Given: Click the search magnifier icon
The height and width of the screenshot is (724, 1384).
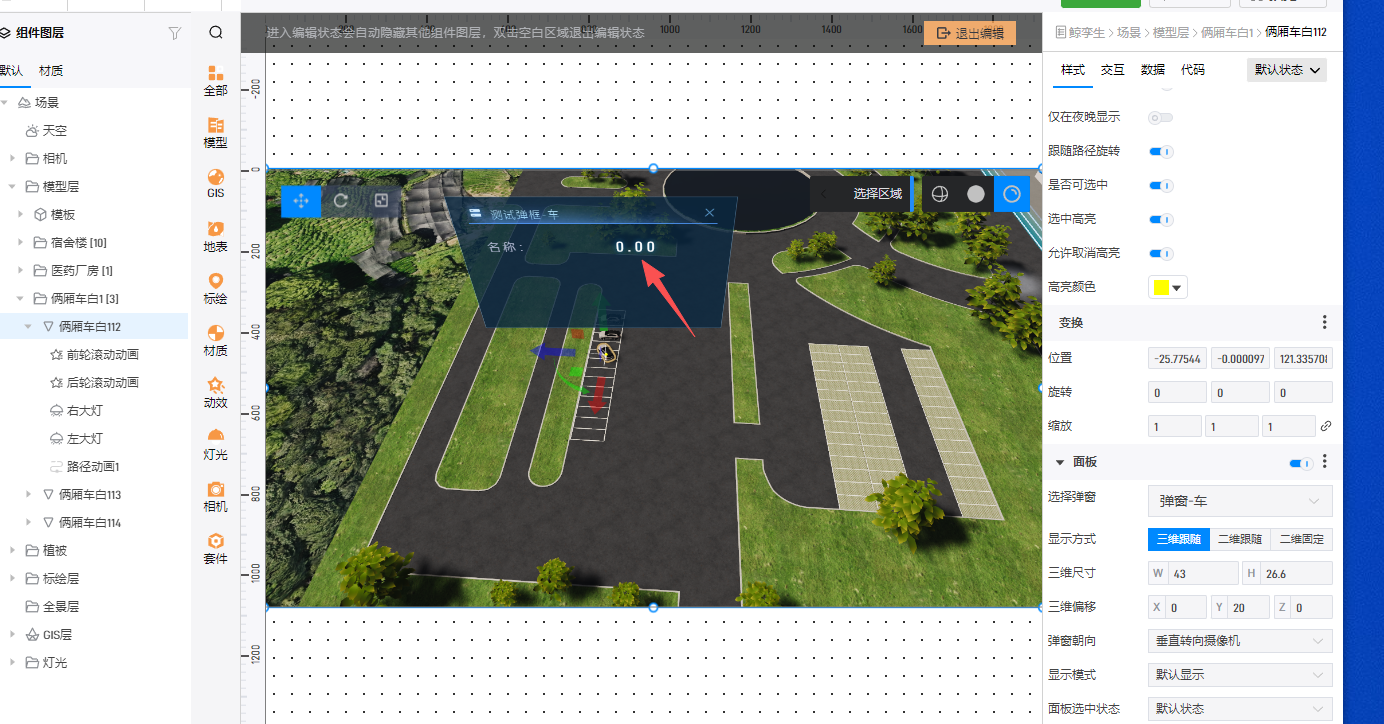Looking at the screenshot, I should (216, 32).
